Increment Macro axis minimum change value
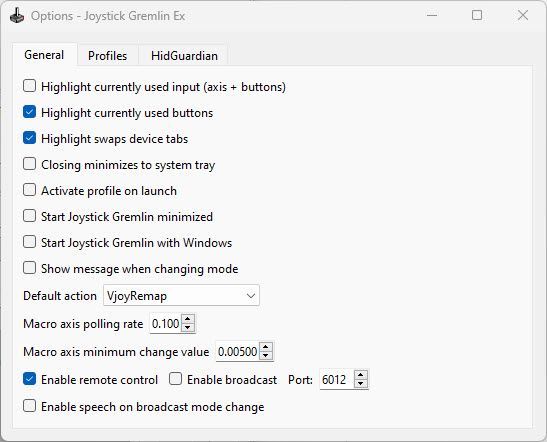Screen dimensions: 547x442 coord(266,347)
